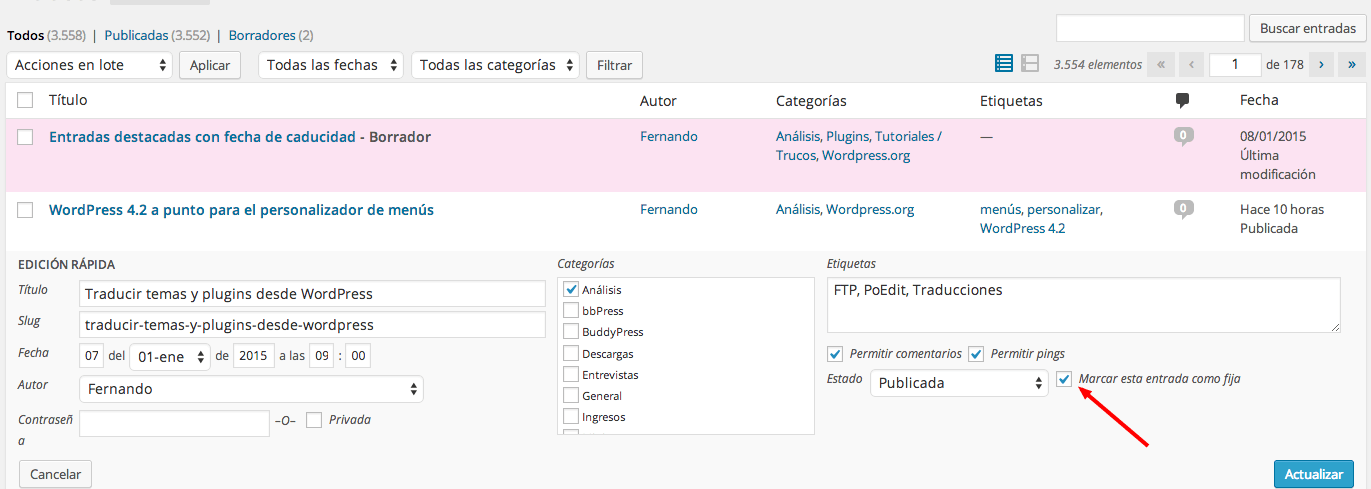Switch to list view mode icon

point(1004,64)
